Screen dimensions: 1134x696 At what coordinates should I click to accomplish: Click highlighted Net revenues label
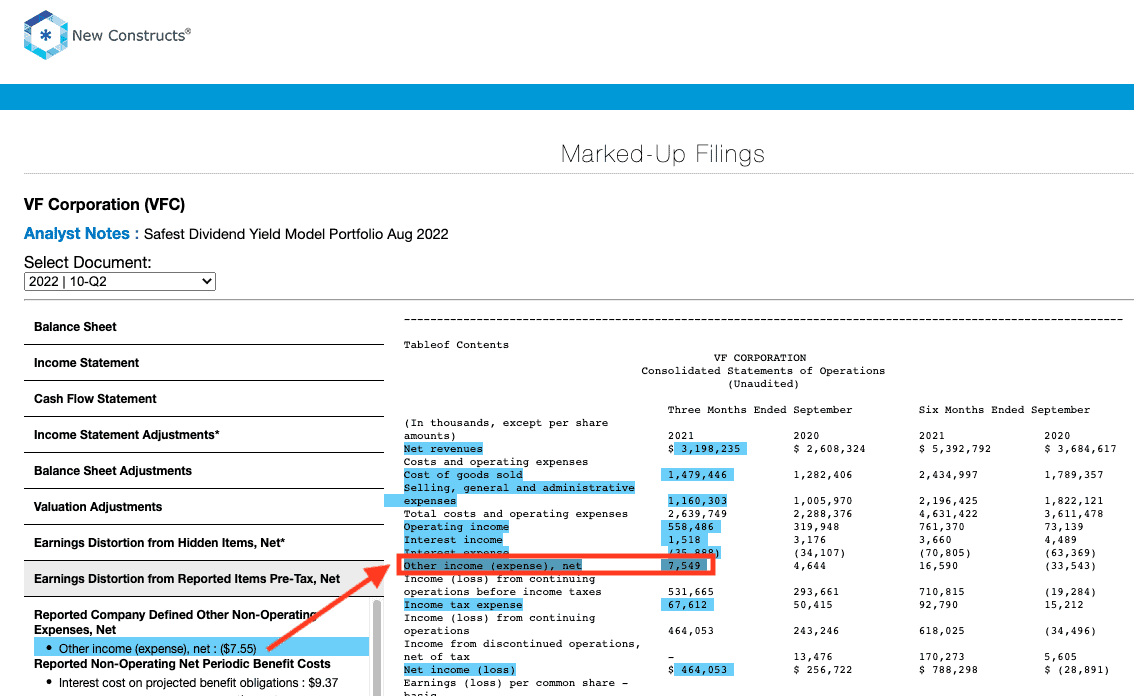coord(443,449)
